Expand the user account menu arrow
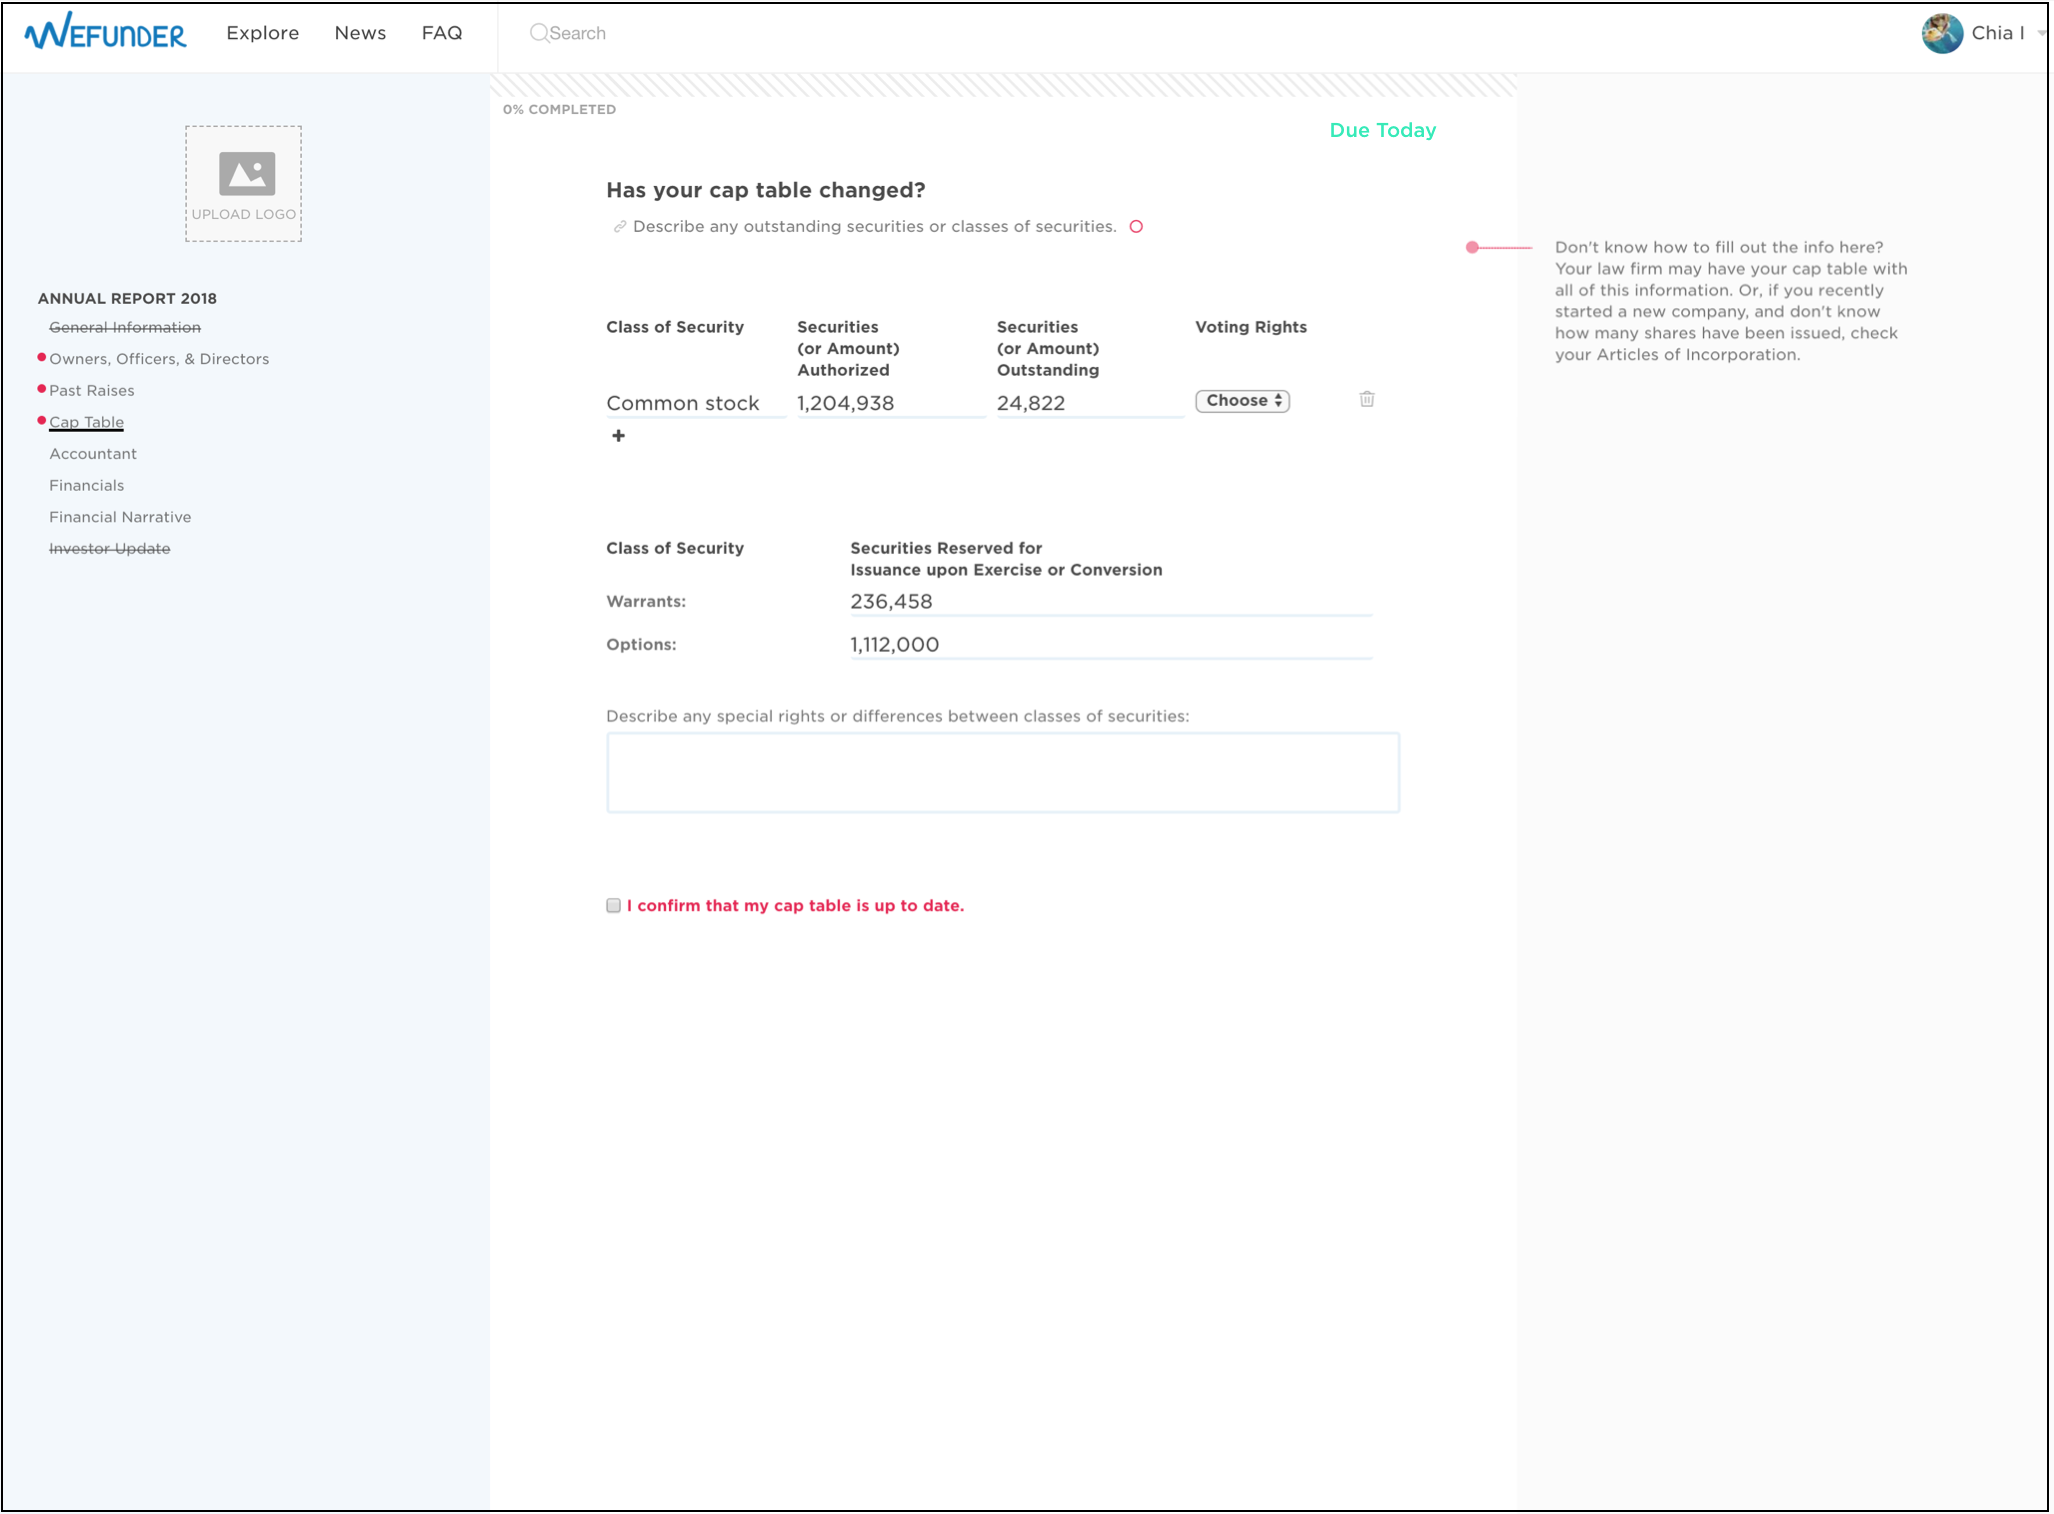This screenshot has height=1514, width=2054. (x=2041, y=33)
